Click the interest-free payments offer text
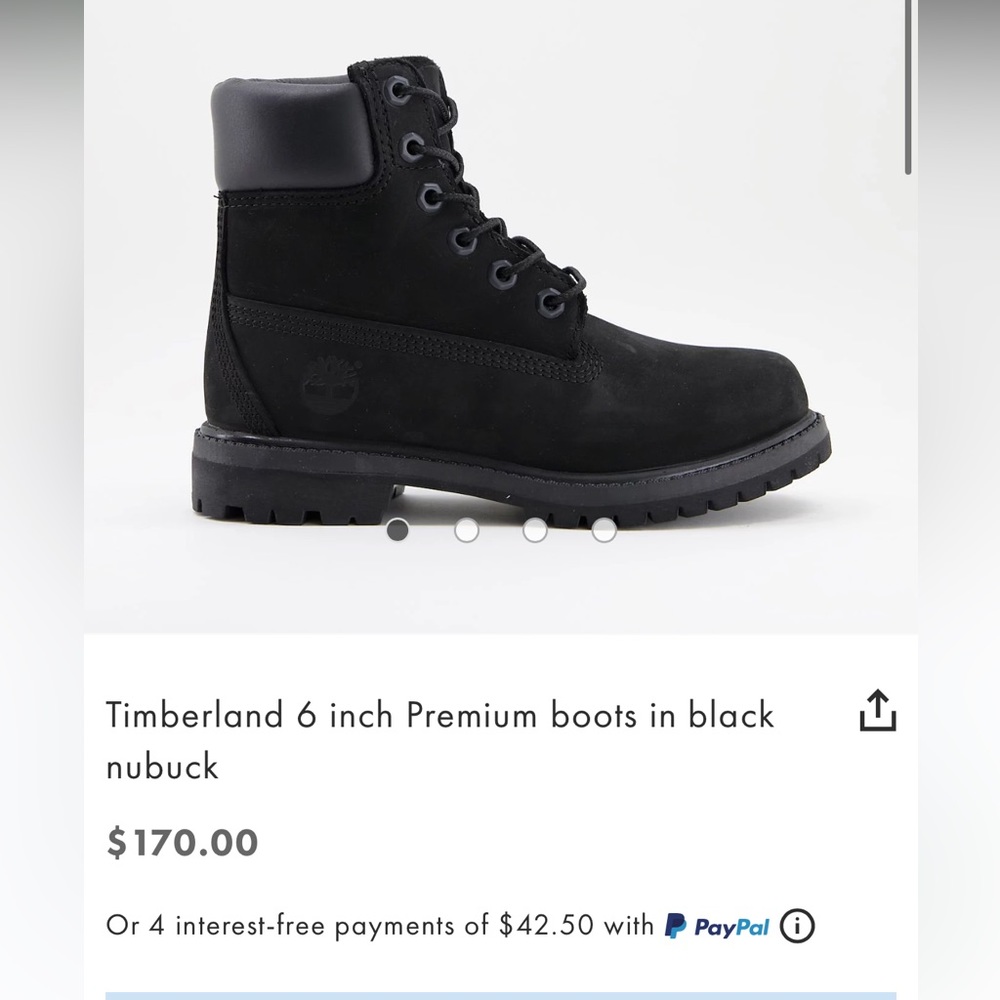This screenshot has width=1000, height=1000. (380, 926)
